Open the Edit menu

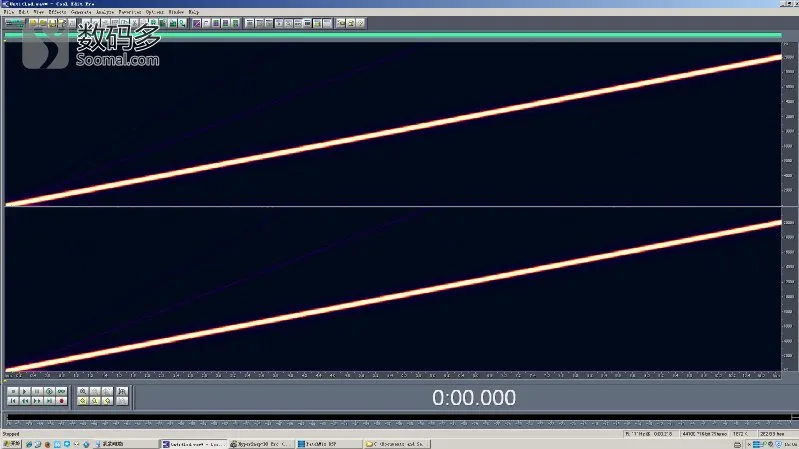(x=24, y=12)
